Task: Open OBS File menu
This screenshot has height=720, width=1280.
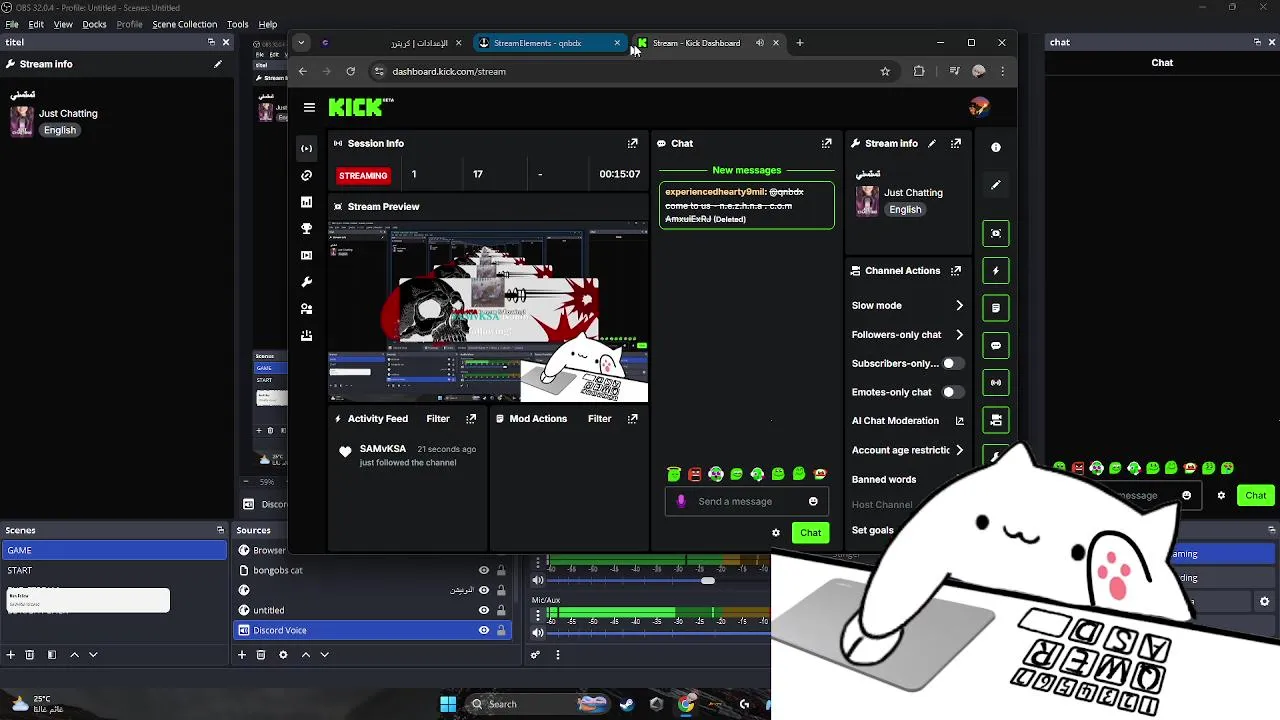Action: click(12, 24)
